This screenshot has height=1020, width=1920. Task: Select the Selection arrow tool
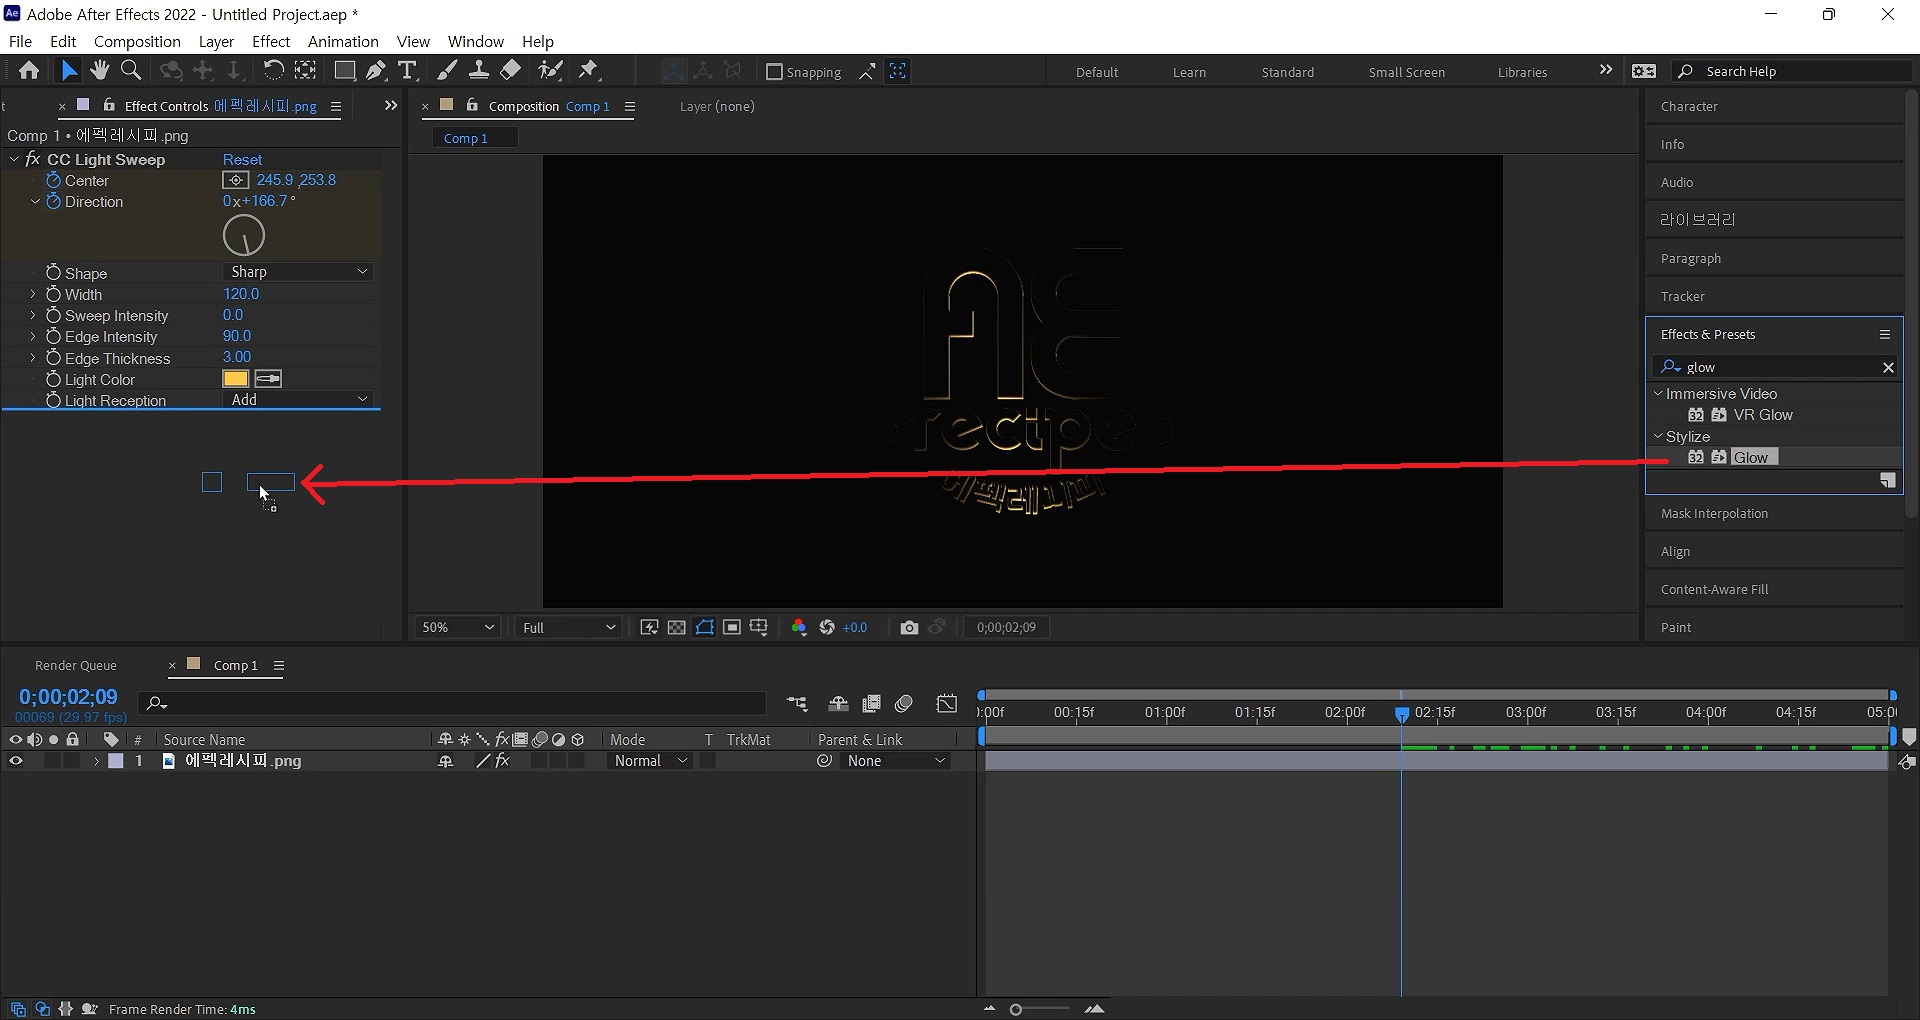[x=68, y=71]
